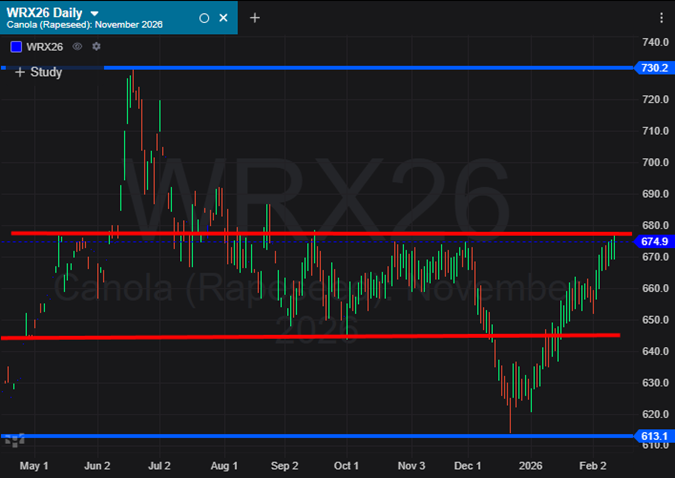Click the lower red support line
The image size is (675, 478).
(x=310, y=336)
